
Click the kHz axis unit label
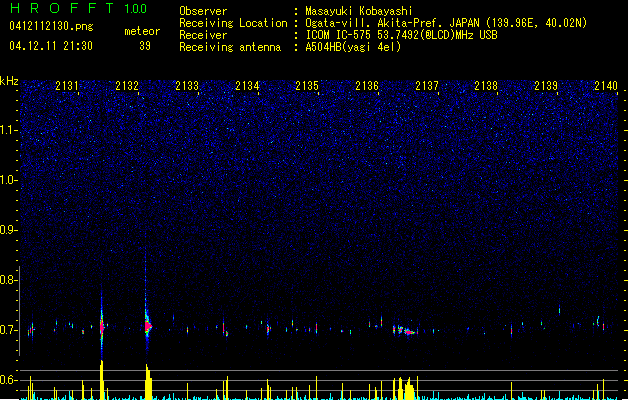coord(9,81)
